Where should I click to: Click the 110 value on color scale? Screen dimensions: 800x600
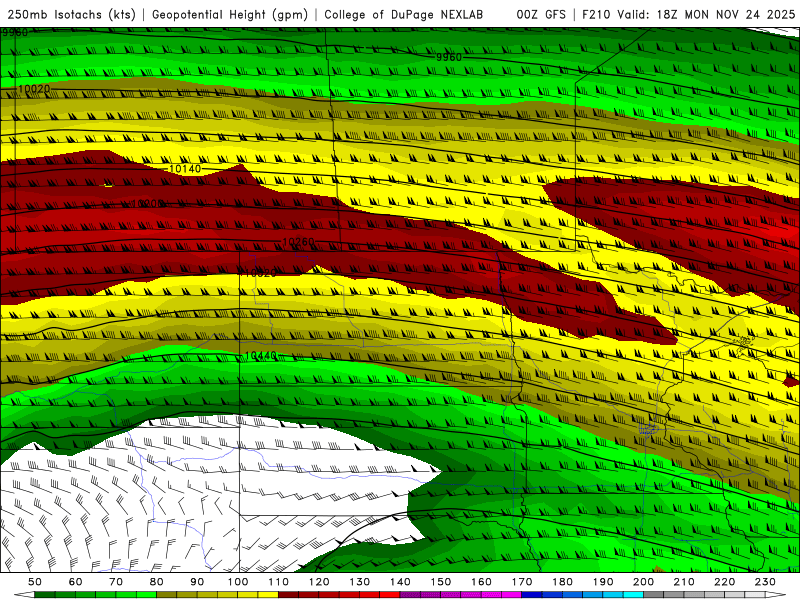point(278,582)
